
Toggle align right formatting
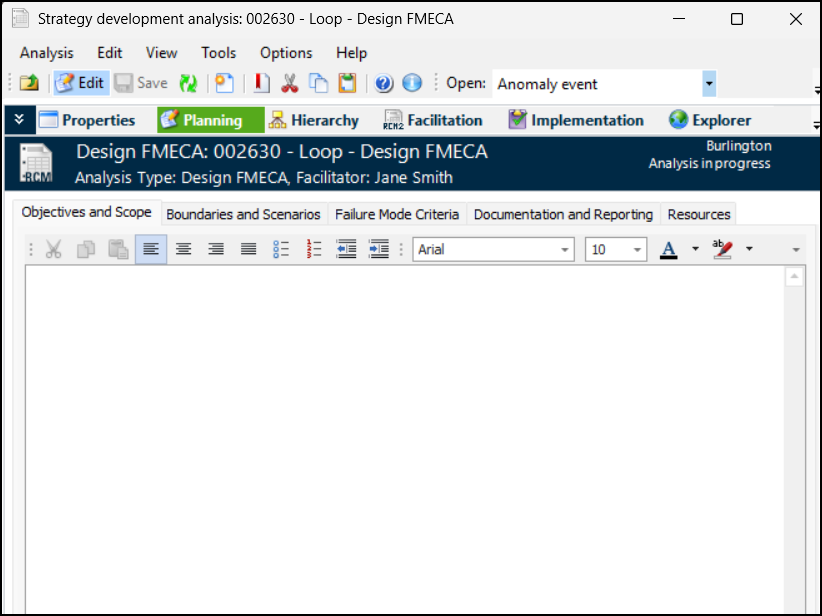pos(216,249)
